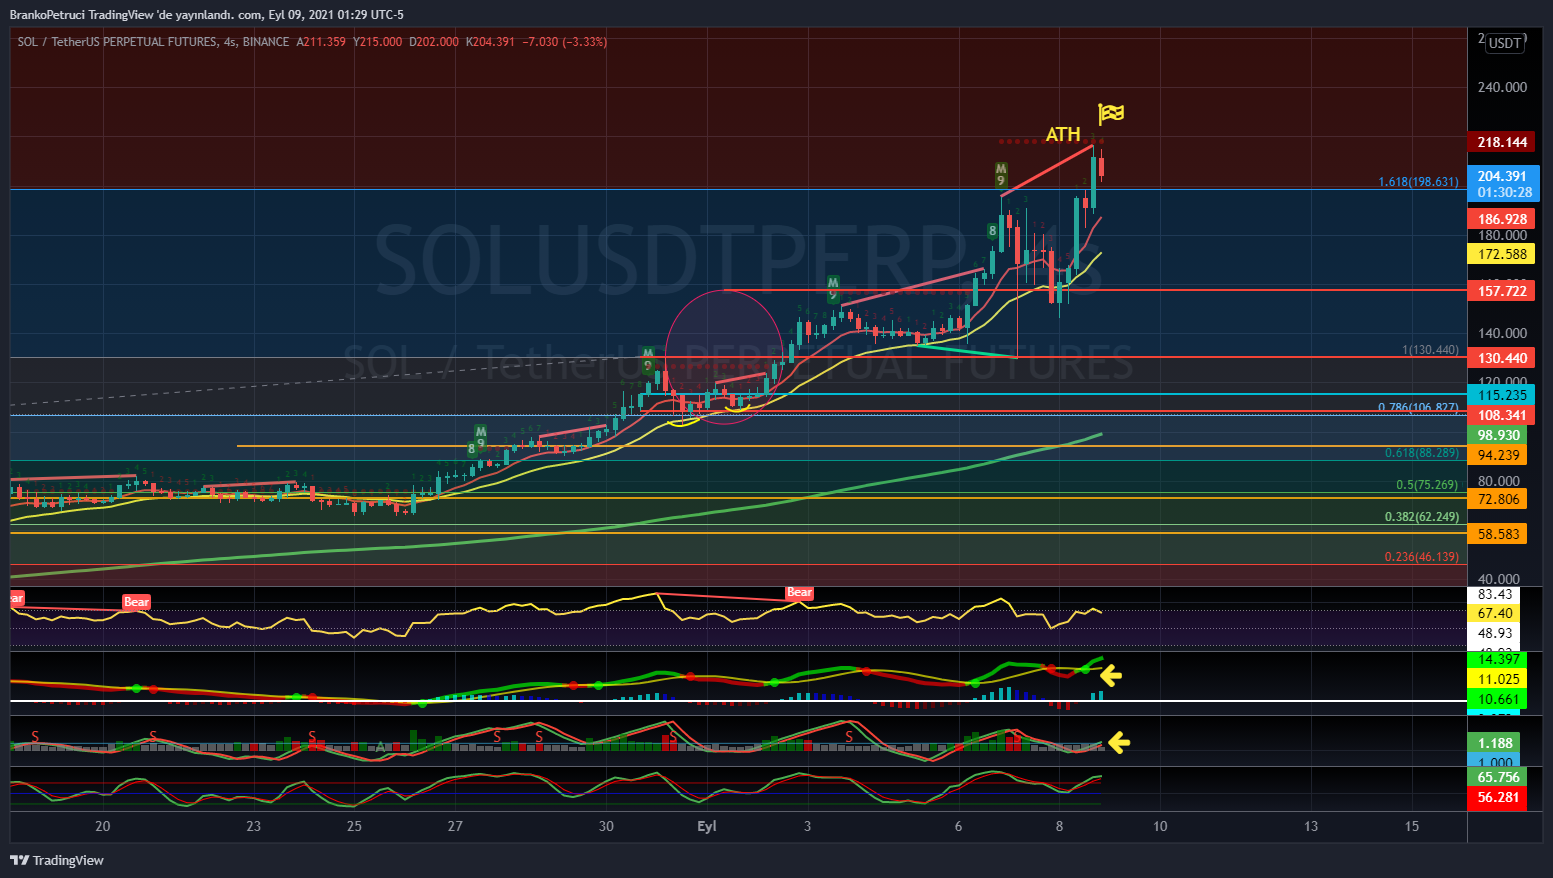The width and height of the screenshot is (1553, 878).
Task: Click the yellow flag icon above ATH
Action: tap(1111, 113)
